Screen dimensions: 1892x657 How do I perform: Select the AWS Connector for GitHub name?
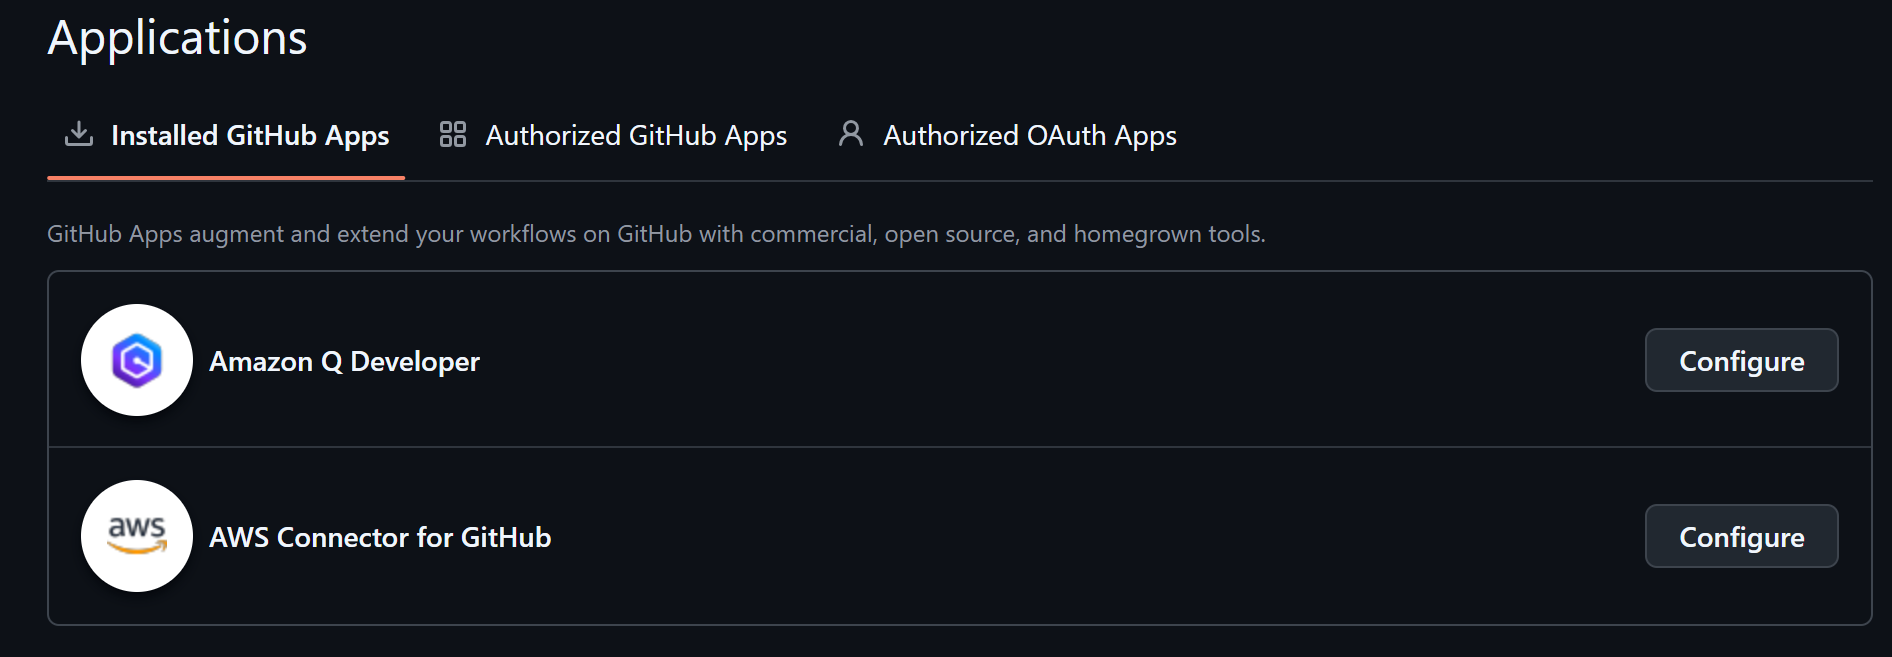pyautogui.click(x=380, y=537)
